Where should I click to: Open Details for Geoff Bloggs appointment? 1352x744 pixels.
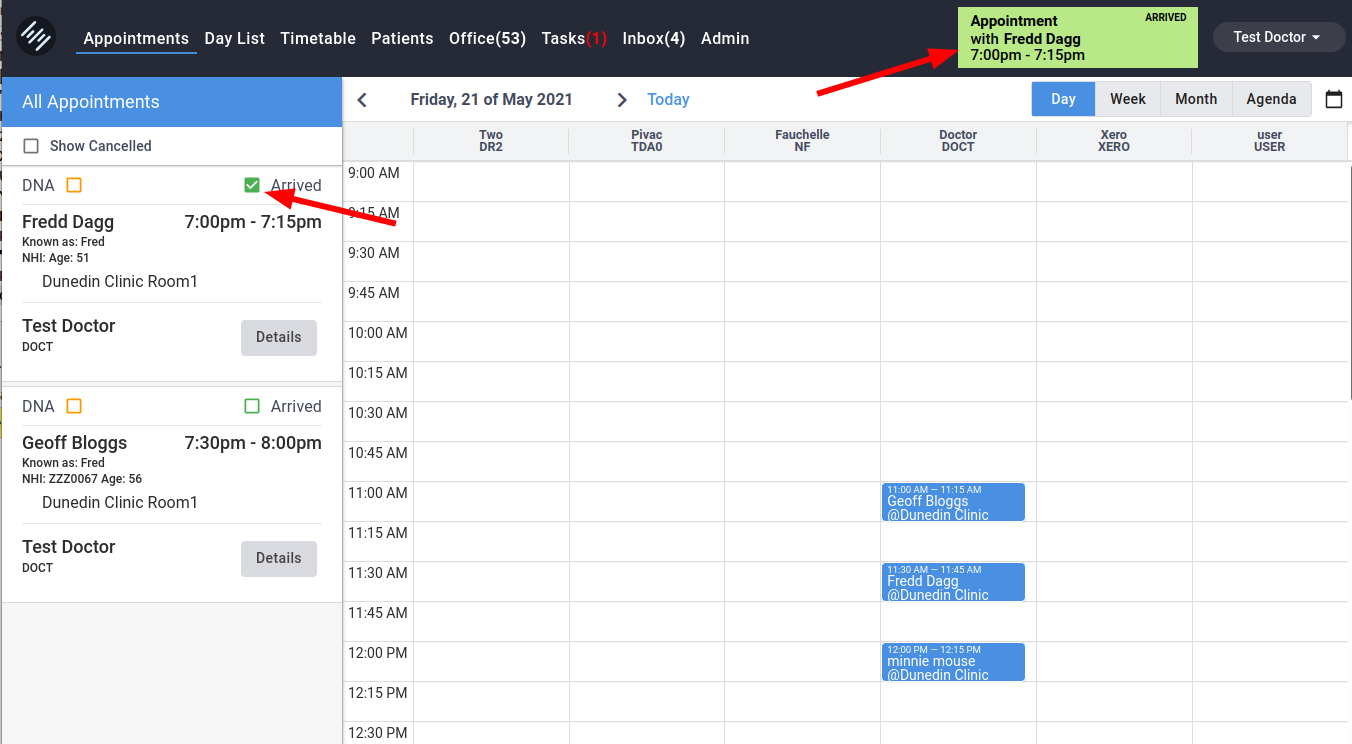tap(278, 559)
